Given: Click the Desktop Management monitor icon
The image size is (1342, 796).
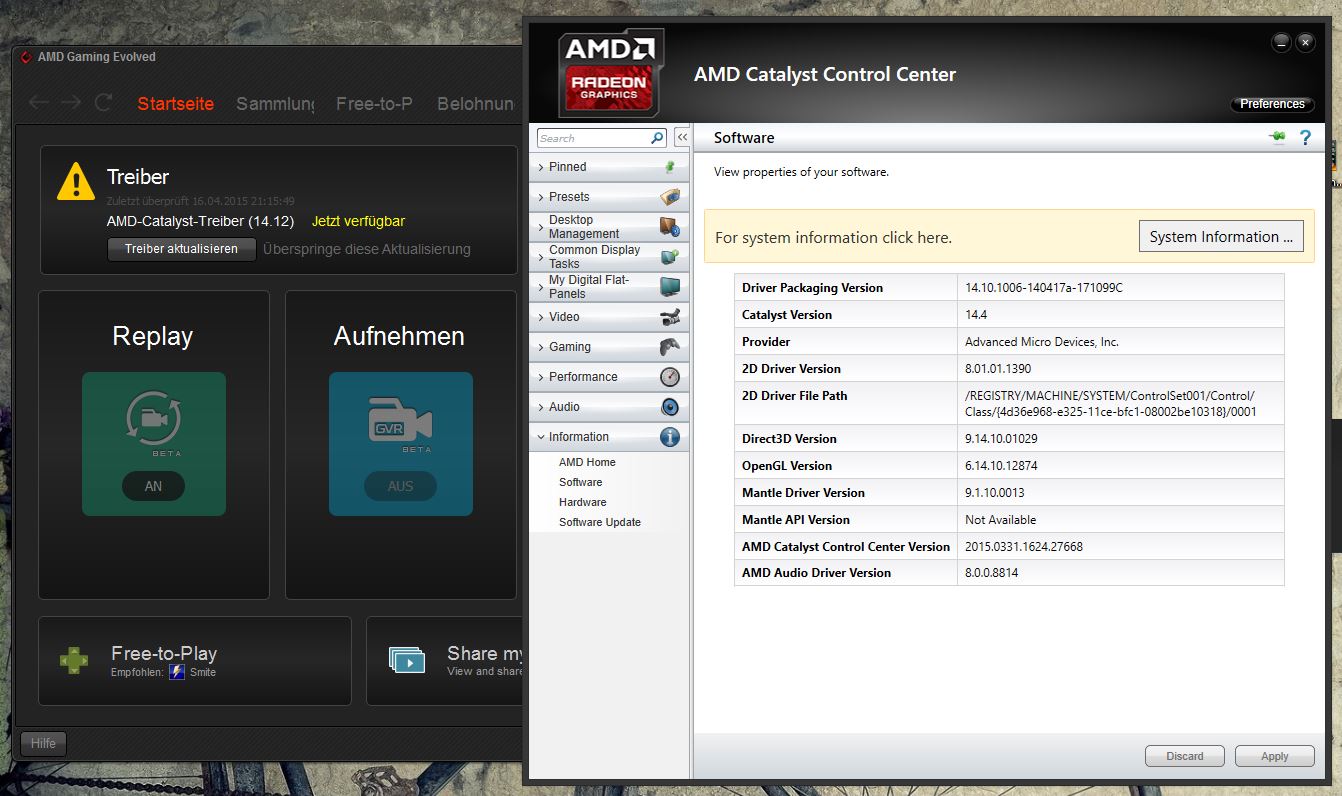Looking at the screenshot, I should (670, 227).
